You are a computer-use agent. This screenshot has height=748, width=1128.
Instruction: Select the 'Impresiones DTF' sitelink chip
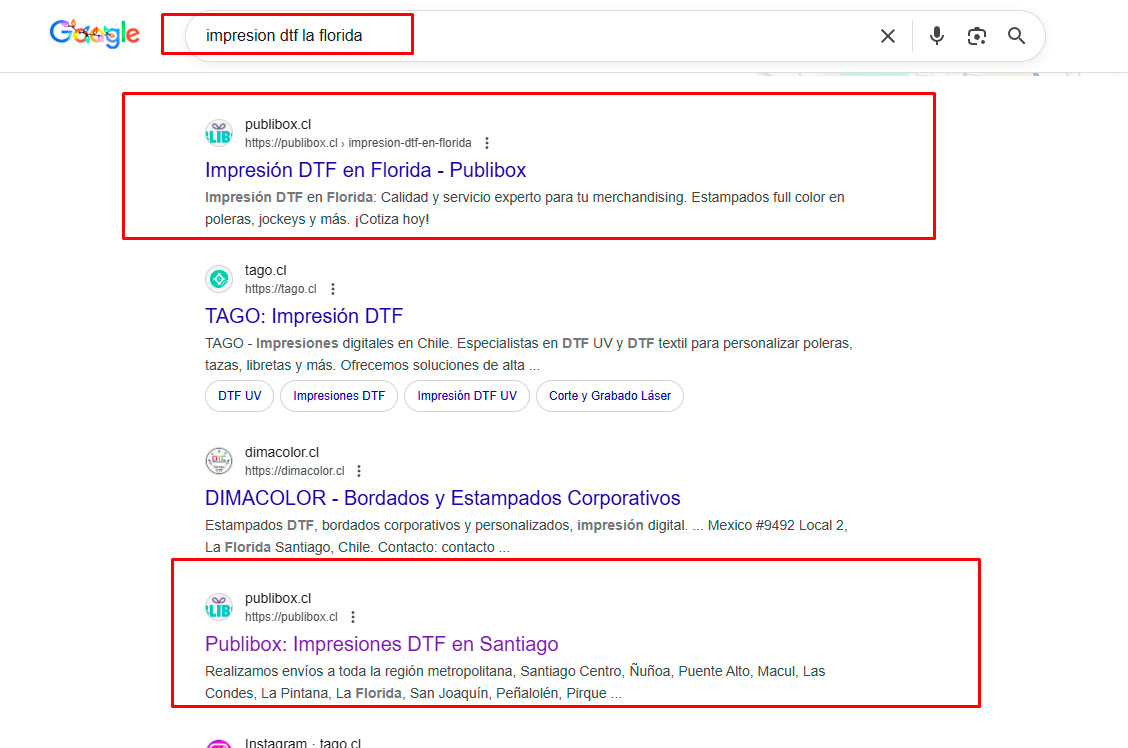pos(339,396)
